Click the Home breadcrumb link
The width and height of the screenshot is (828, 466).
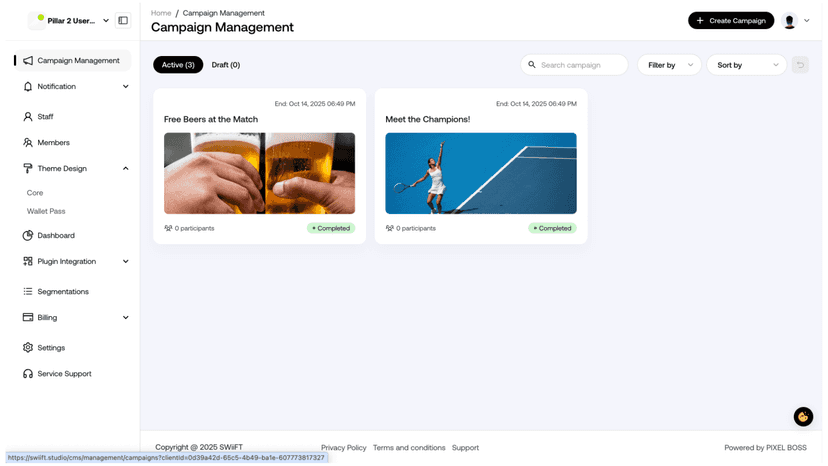click(161, 13)
